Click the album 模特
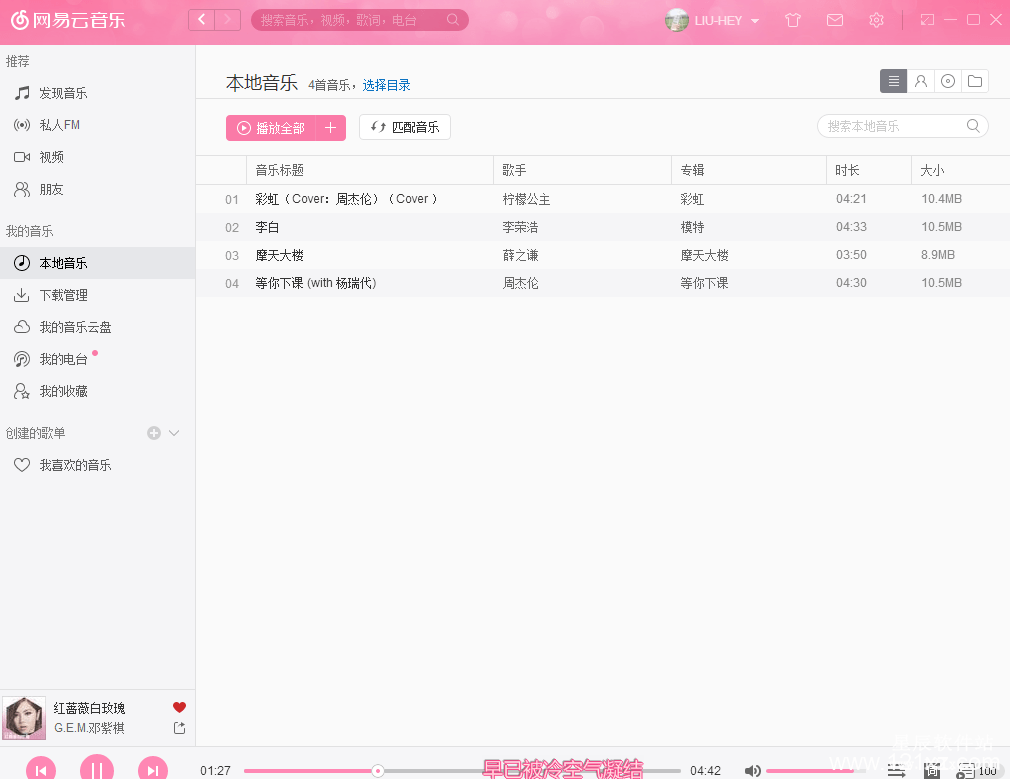 [692, 227]
